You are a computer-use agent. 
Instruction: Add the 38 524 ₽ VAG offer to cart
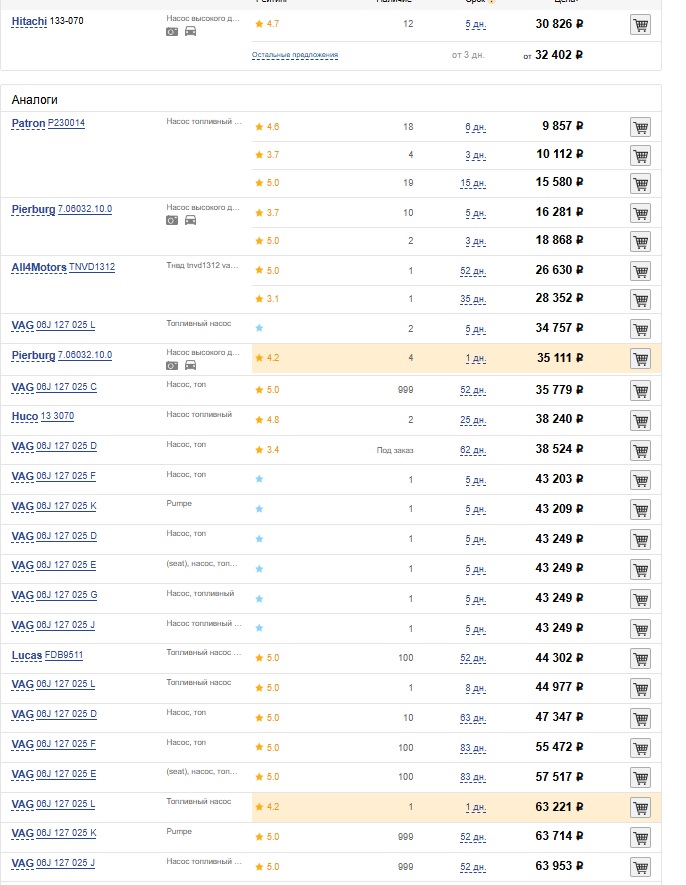[x=640, y=450]
